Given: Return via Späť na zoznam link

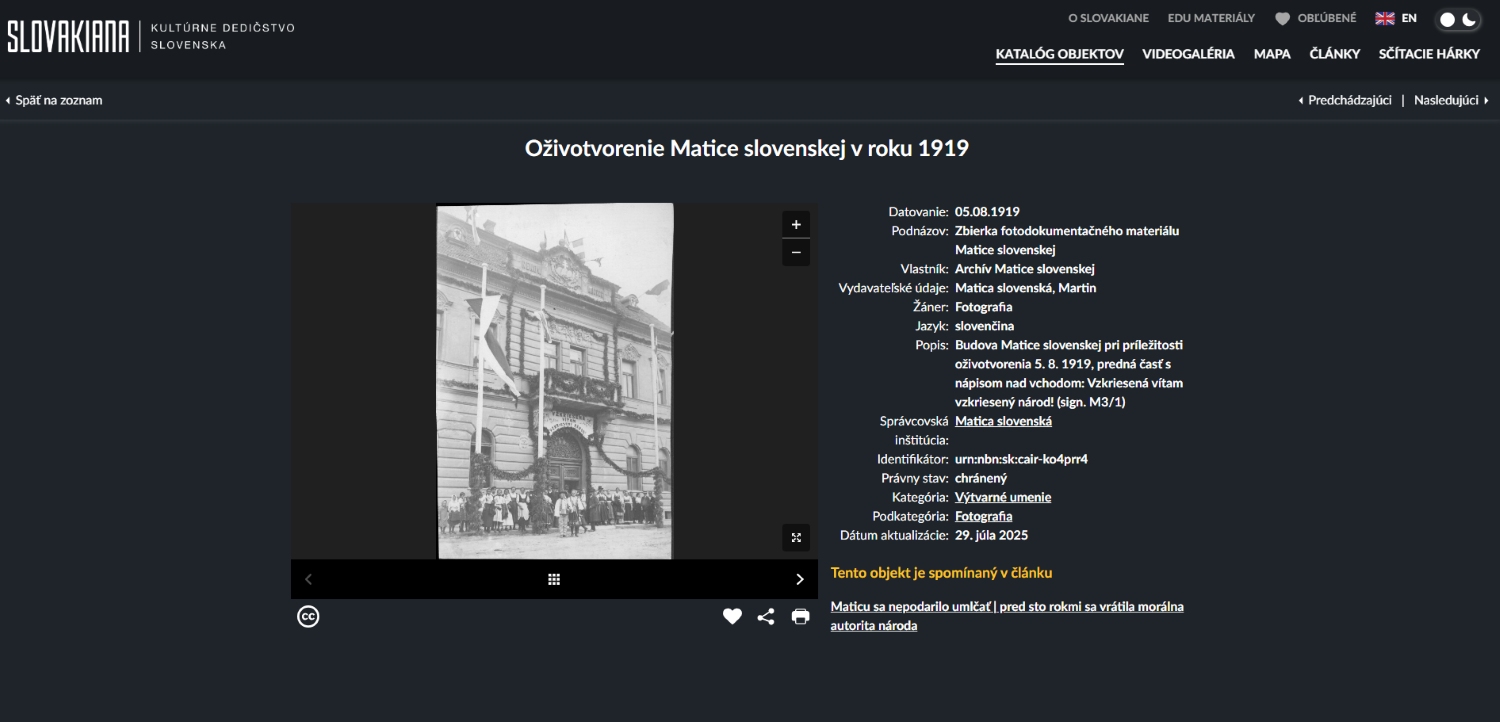Looking at the screenshot, I should [54, 100].
